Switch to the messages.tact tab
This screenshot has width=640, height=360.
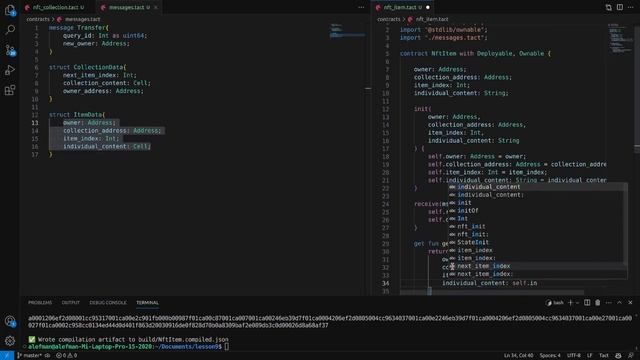tap(126, 7)
